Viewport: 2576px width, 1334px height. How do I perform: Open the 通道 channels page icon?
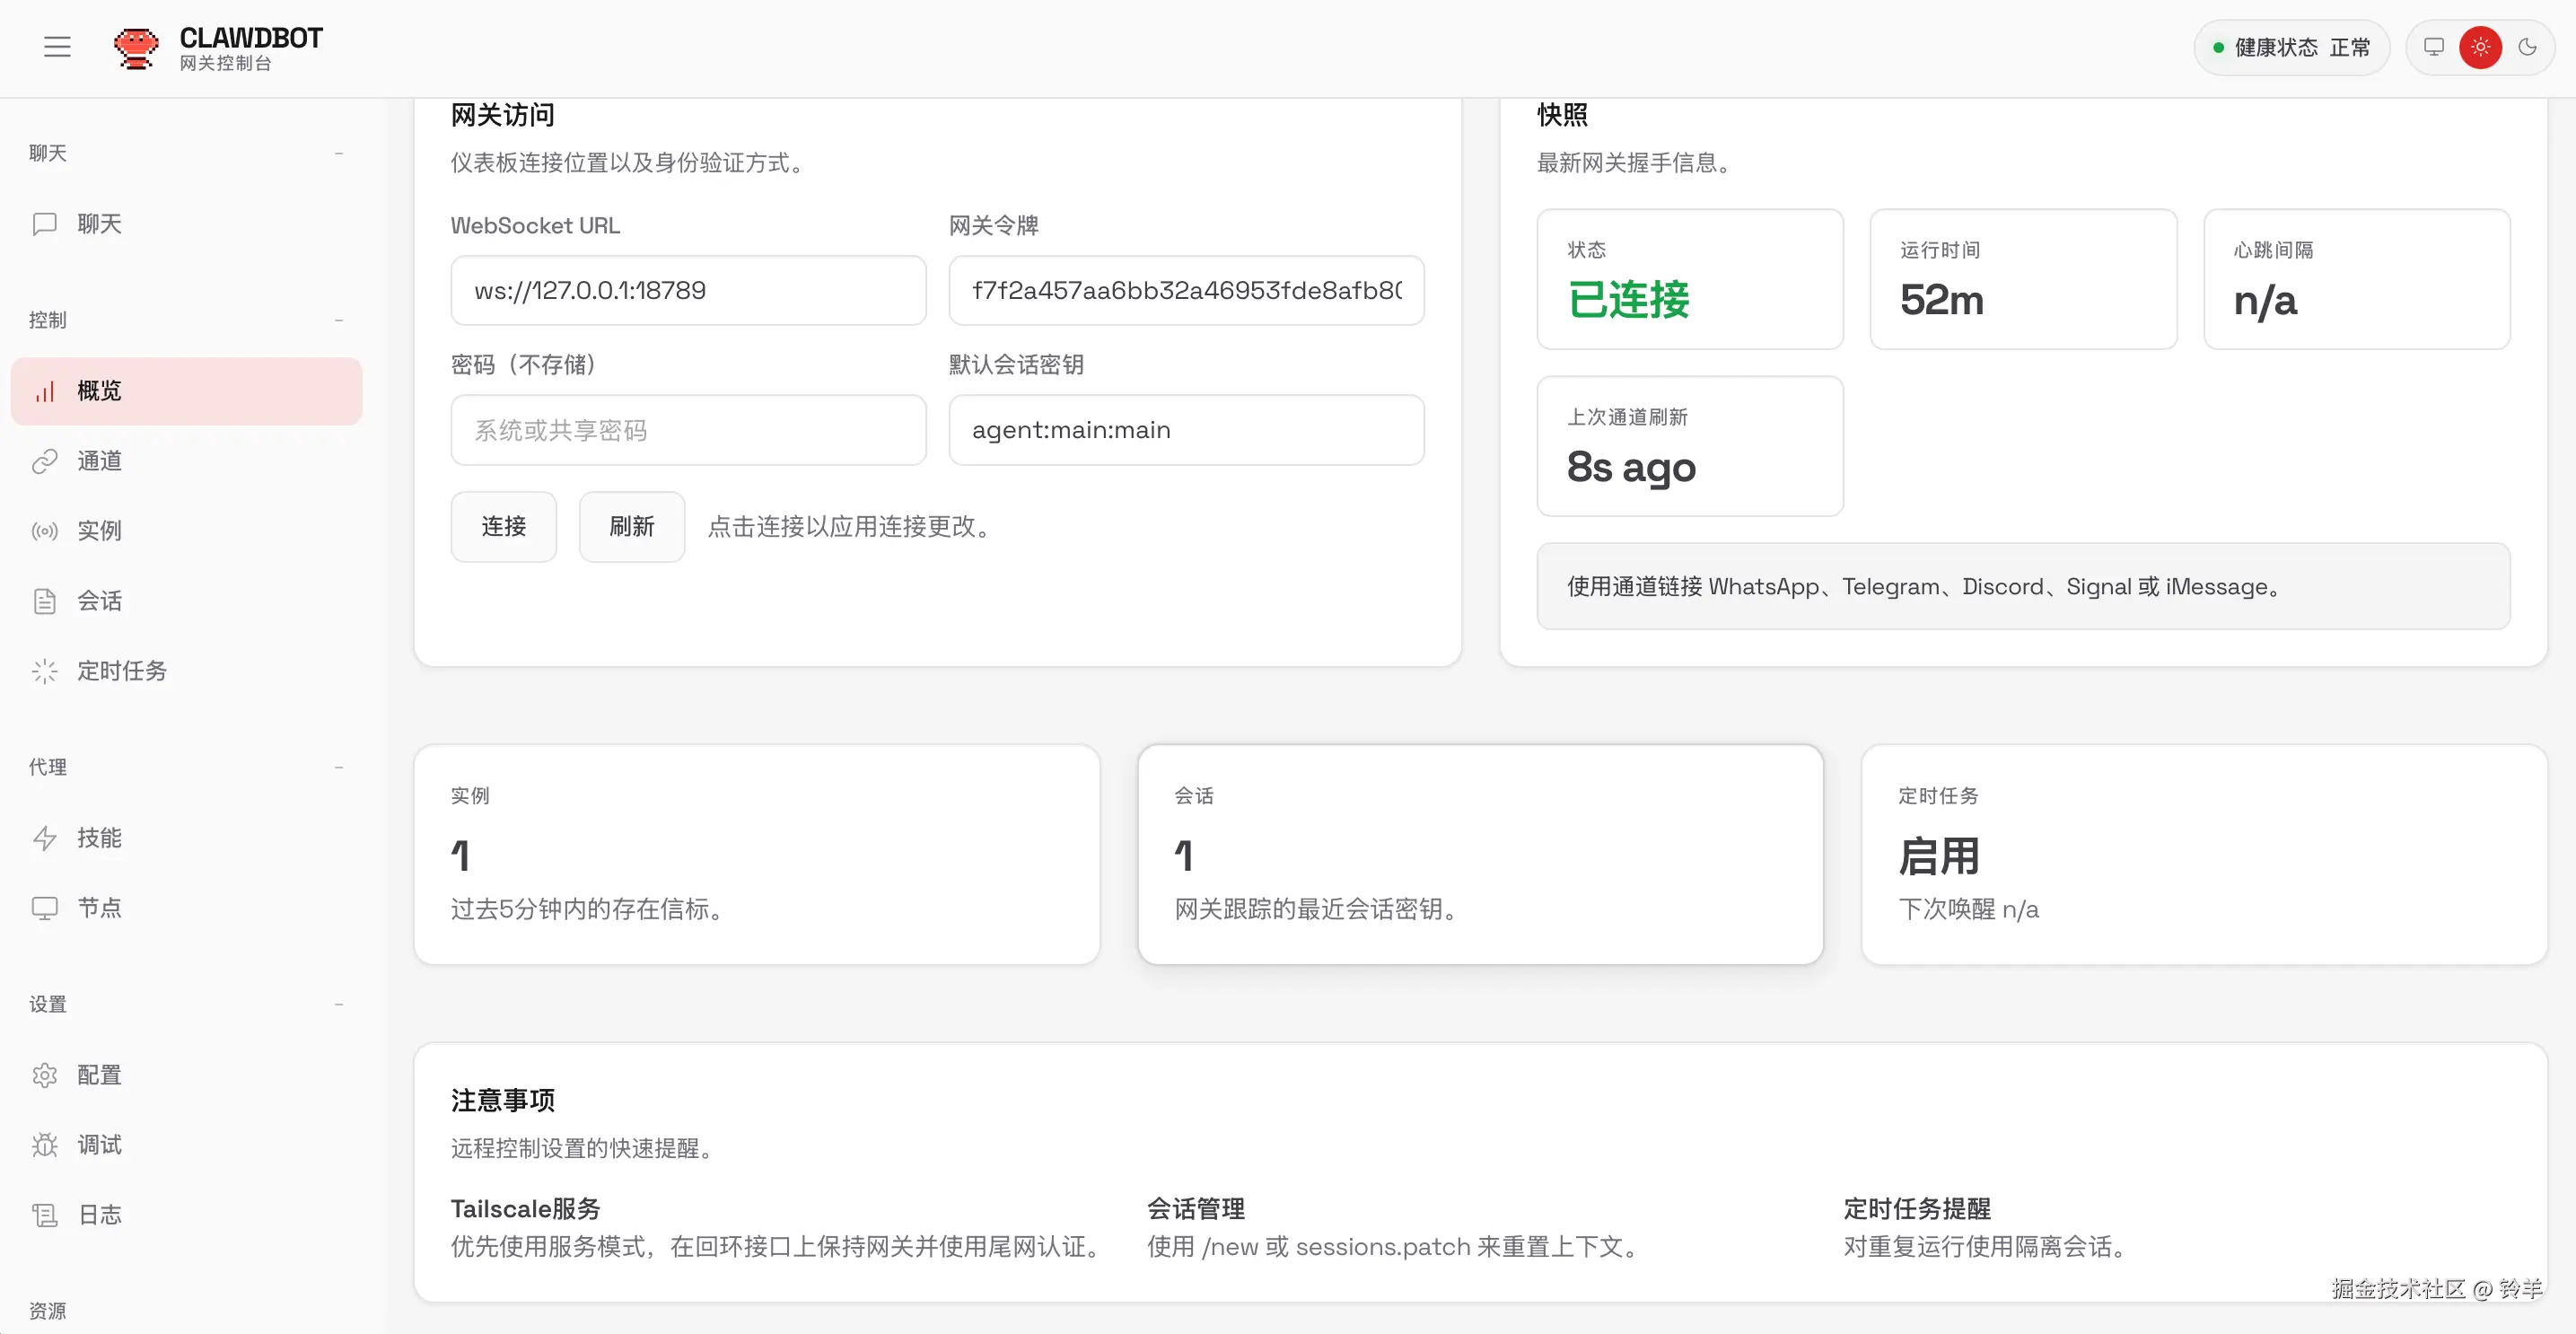(44, 461)
